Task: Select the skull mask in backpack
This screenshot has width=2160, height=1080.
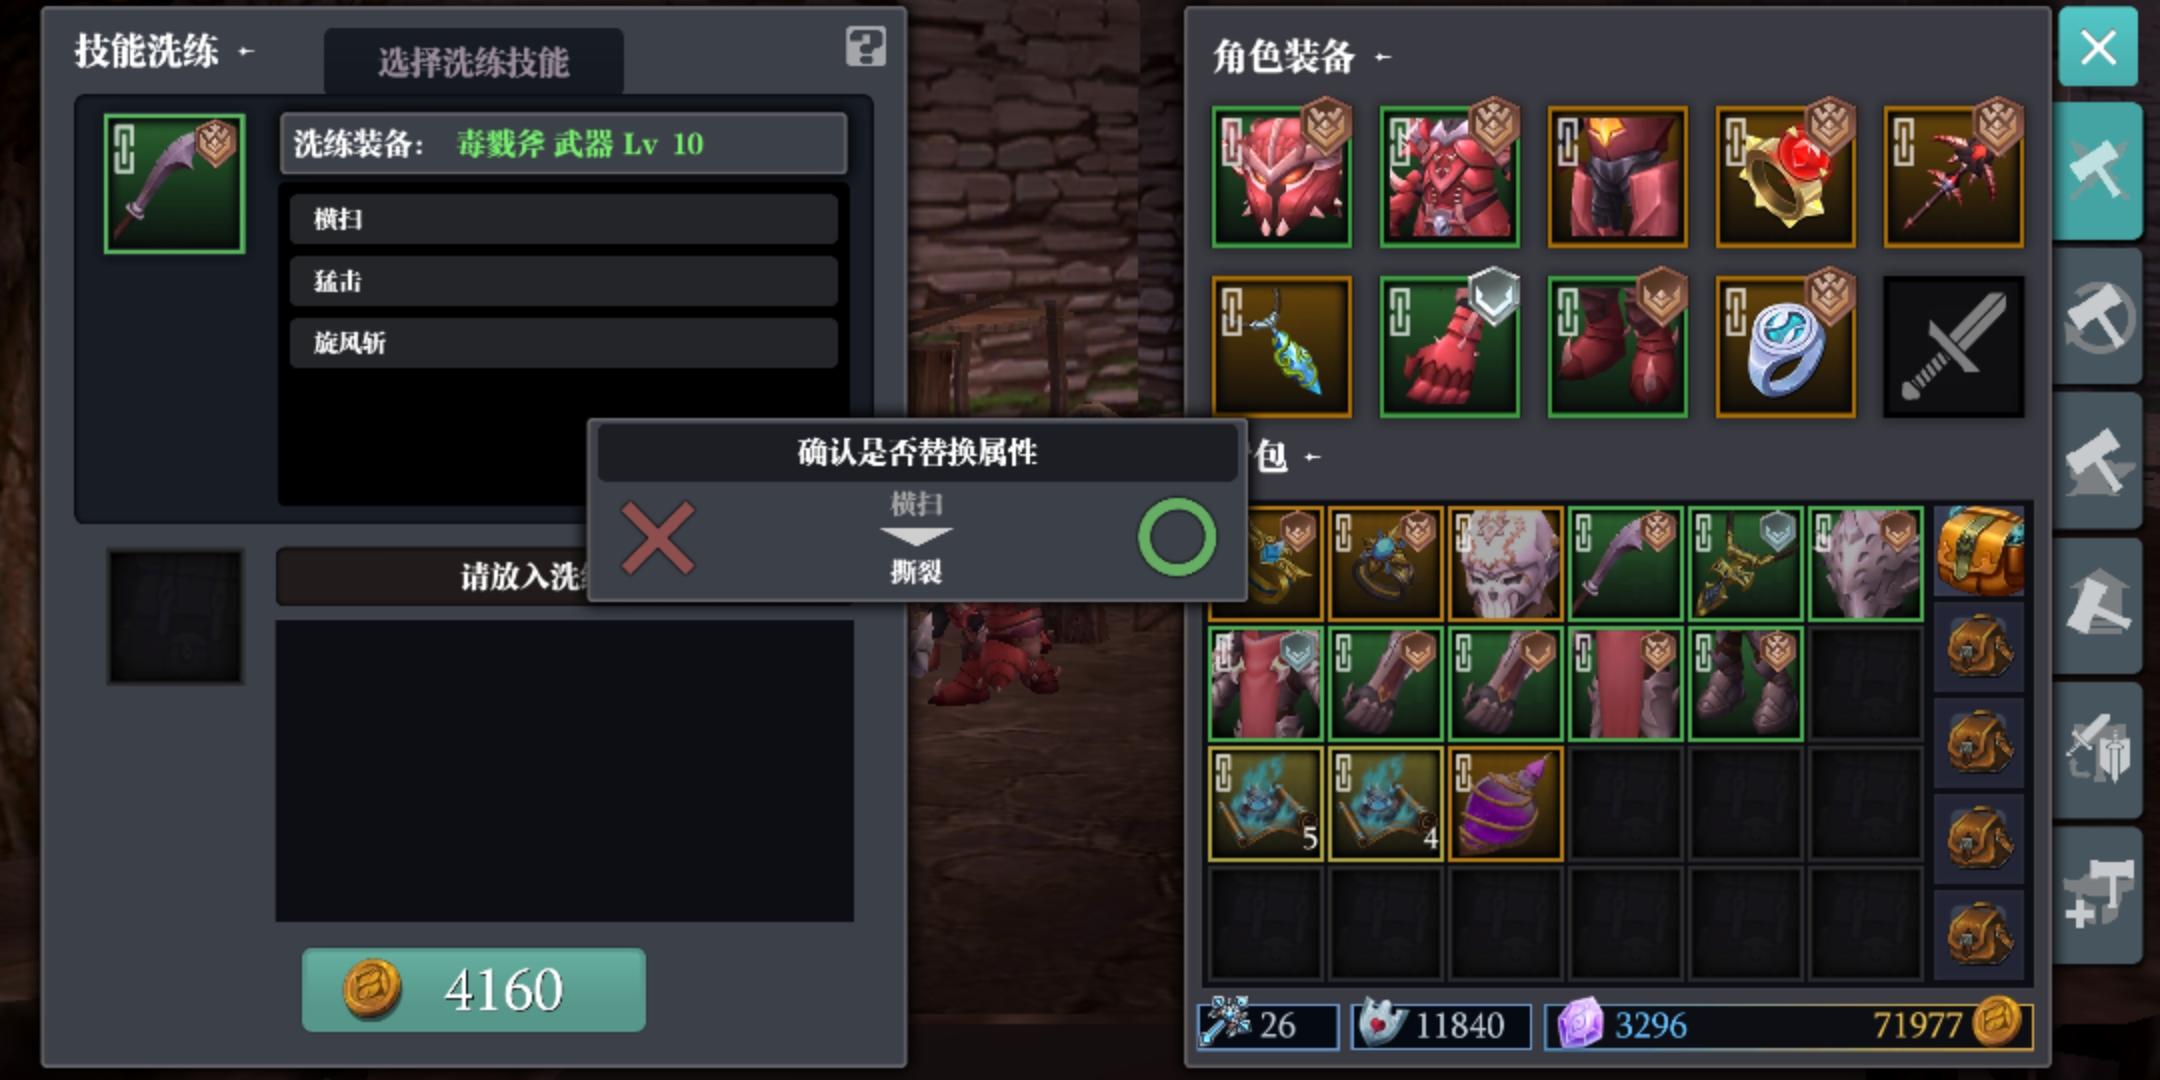Action: click(x=1505, y=564)
